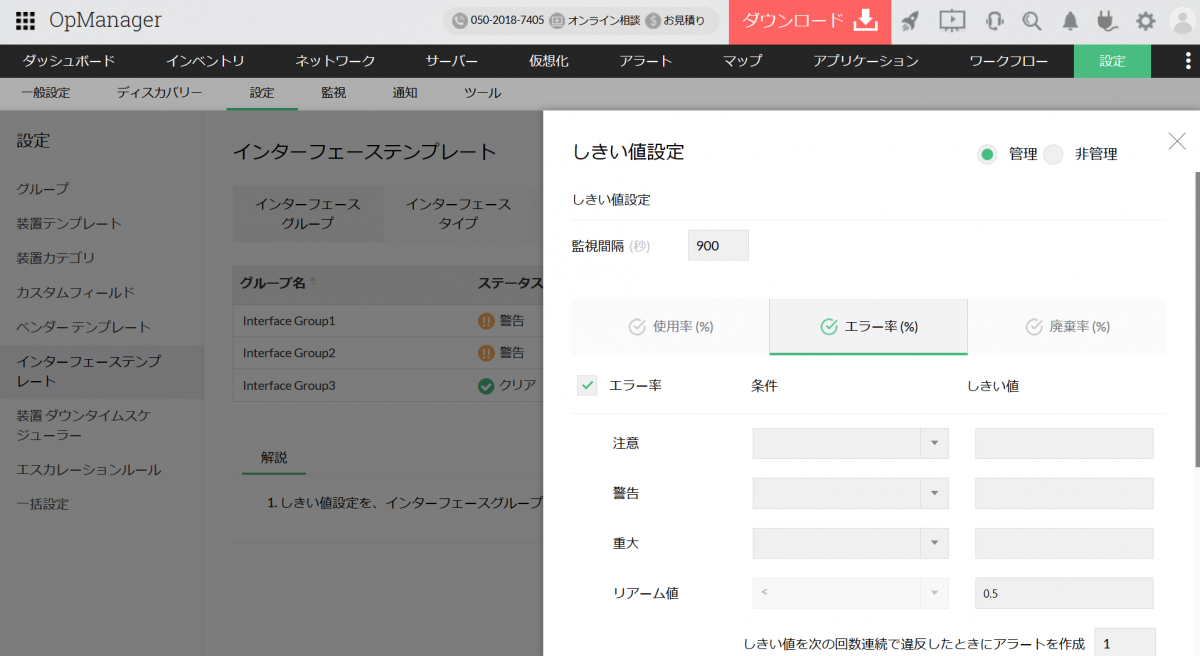Screen dimensions: 1200x656
Task: Open the ツール sub-tab
Action: click(482, 93)
